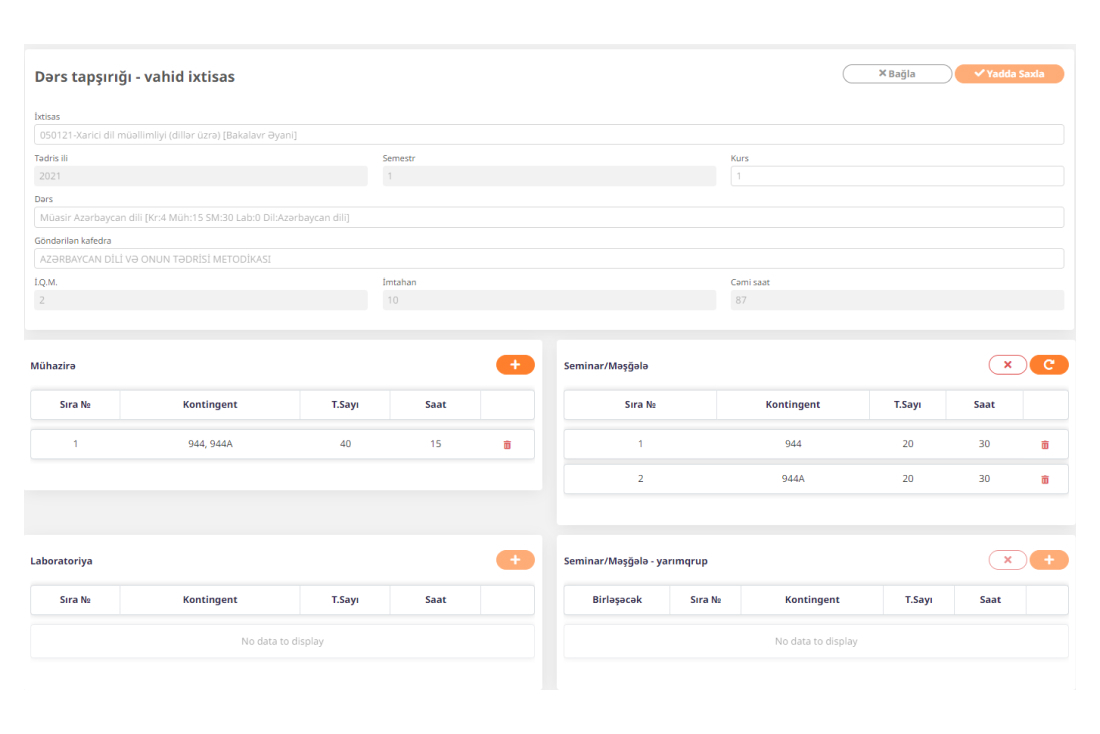Open the Göndərilən kafedra field
Viewport: 1100px width, 734px height.
(x=548, y=259)
